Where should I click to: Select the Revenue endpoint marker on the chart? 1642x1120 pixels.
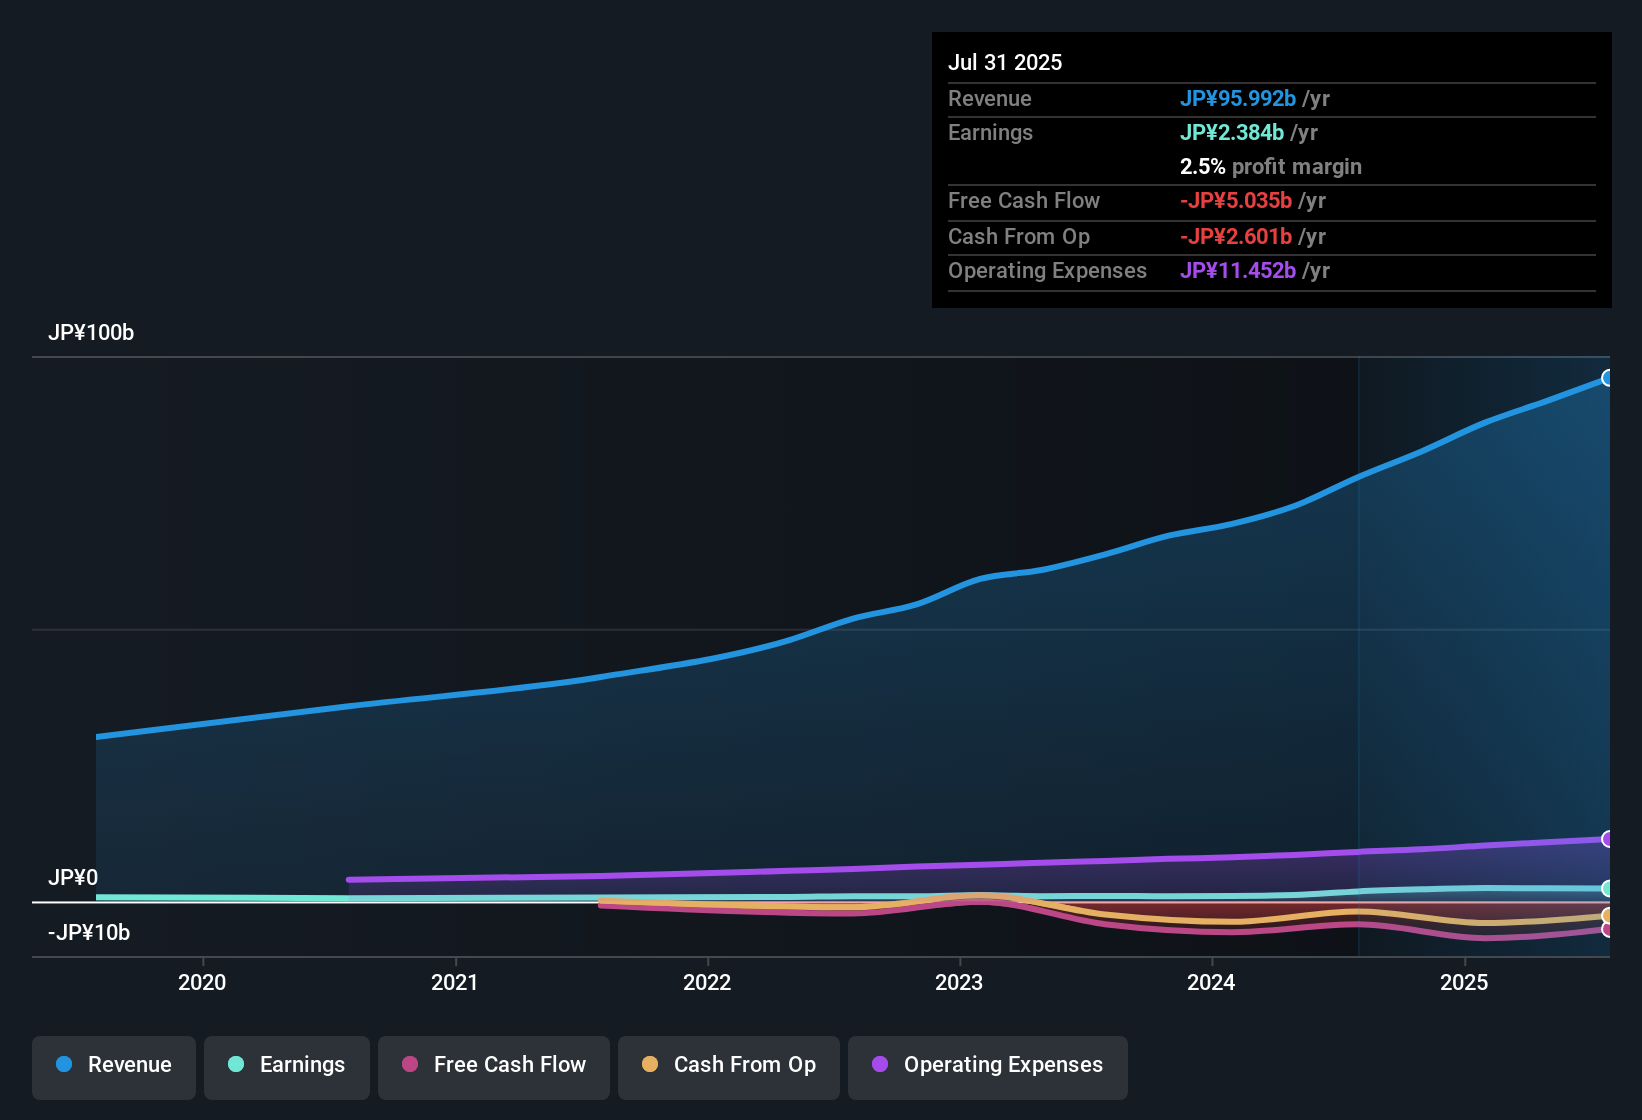1608,378
